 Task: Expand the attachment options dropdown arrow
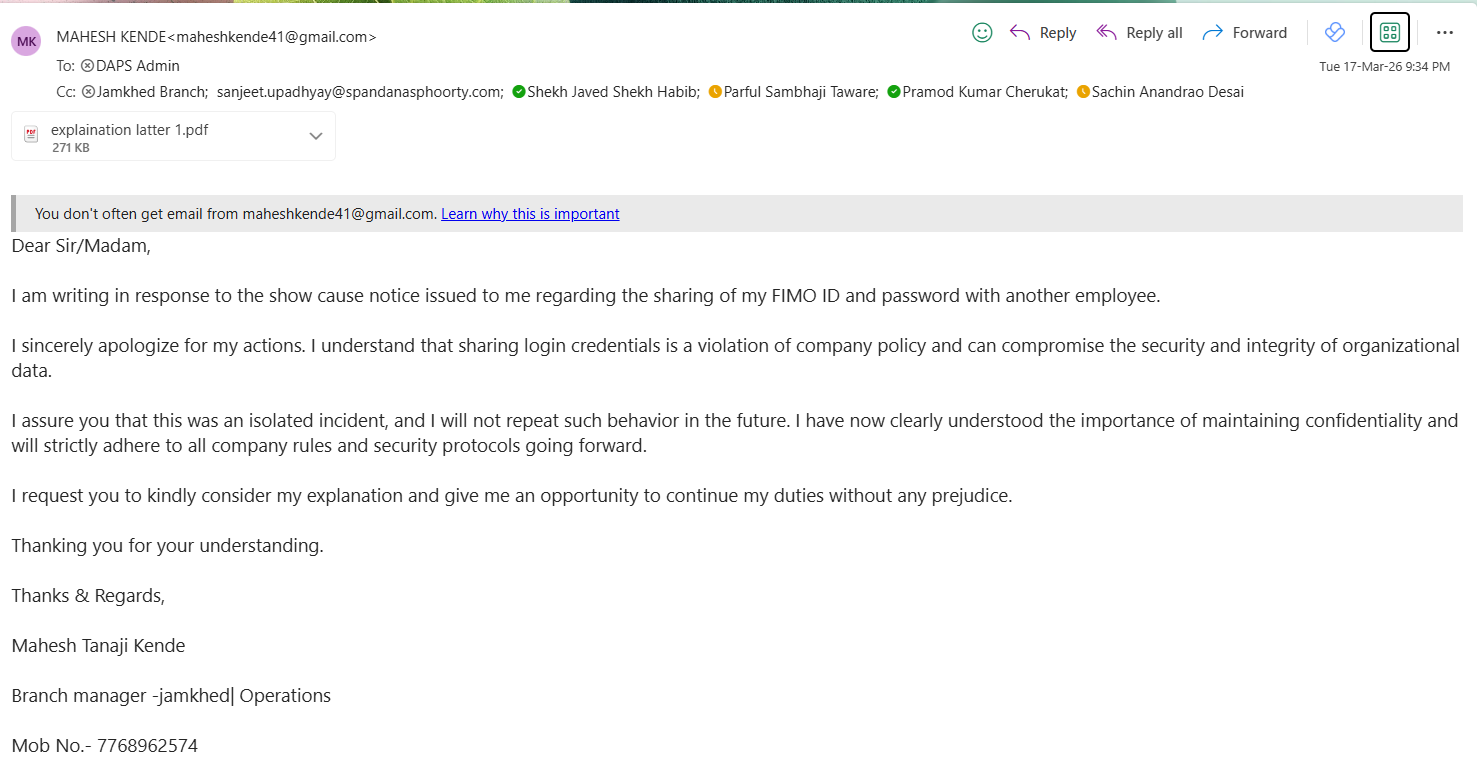pyautogui.click(x=316, y=136)
